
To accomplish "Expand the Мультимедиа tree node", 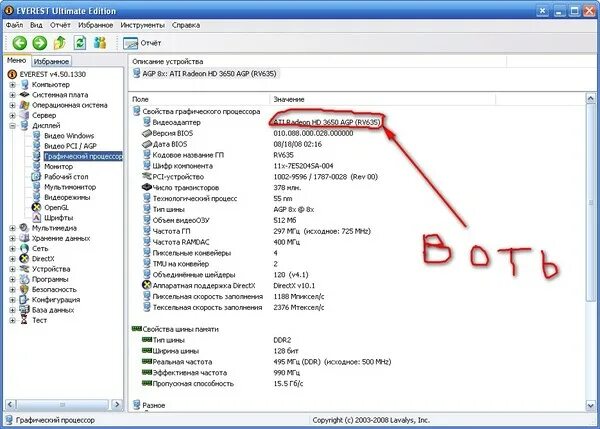I will pos(12,228).
